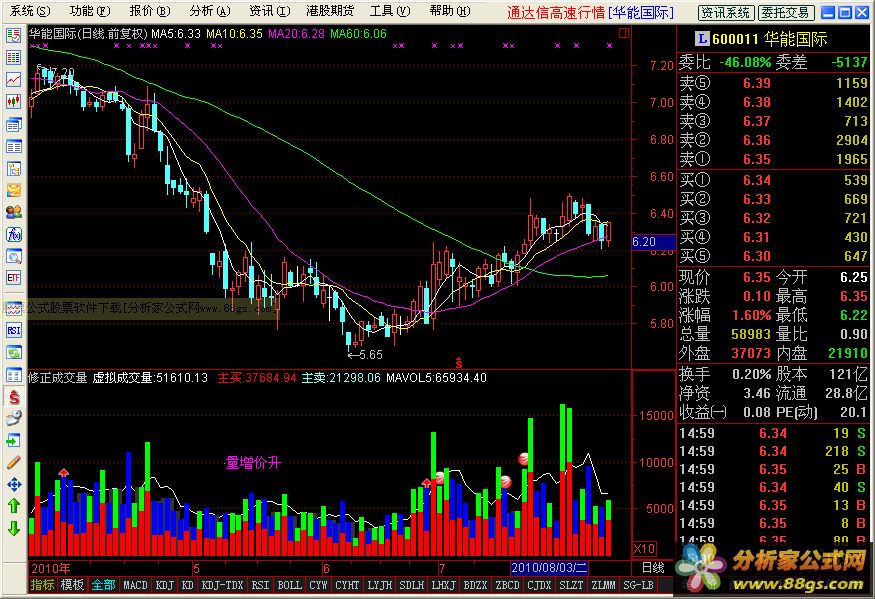Open the yellow mail envelope icon
This screenshot has height=599, width=875.
tap(13, 190)
